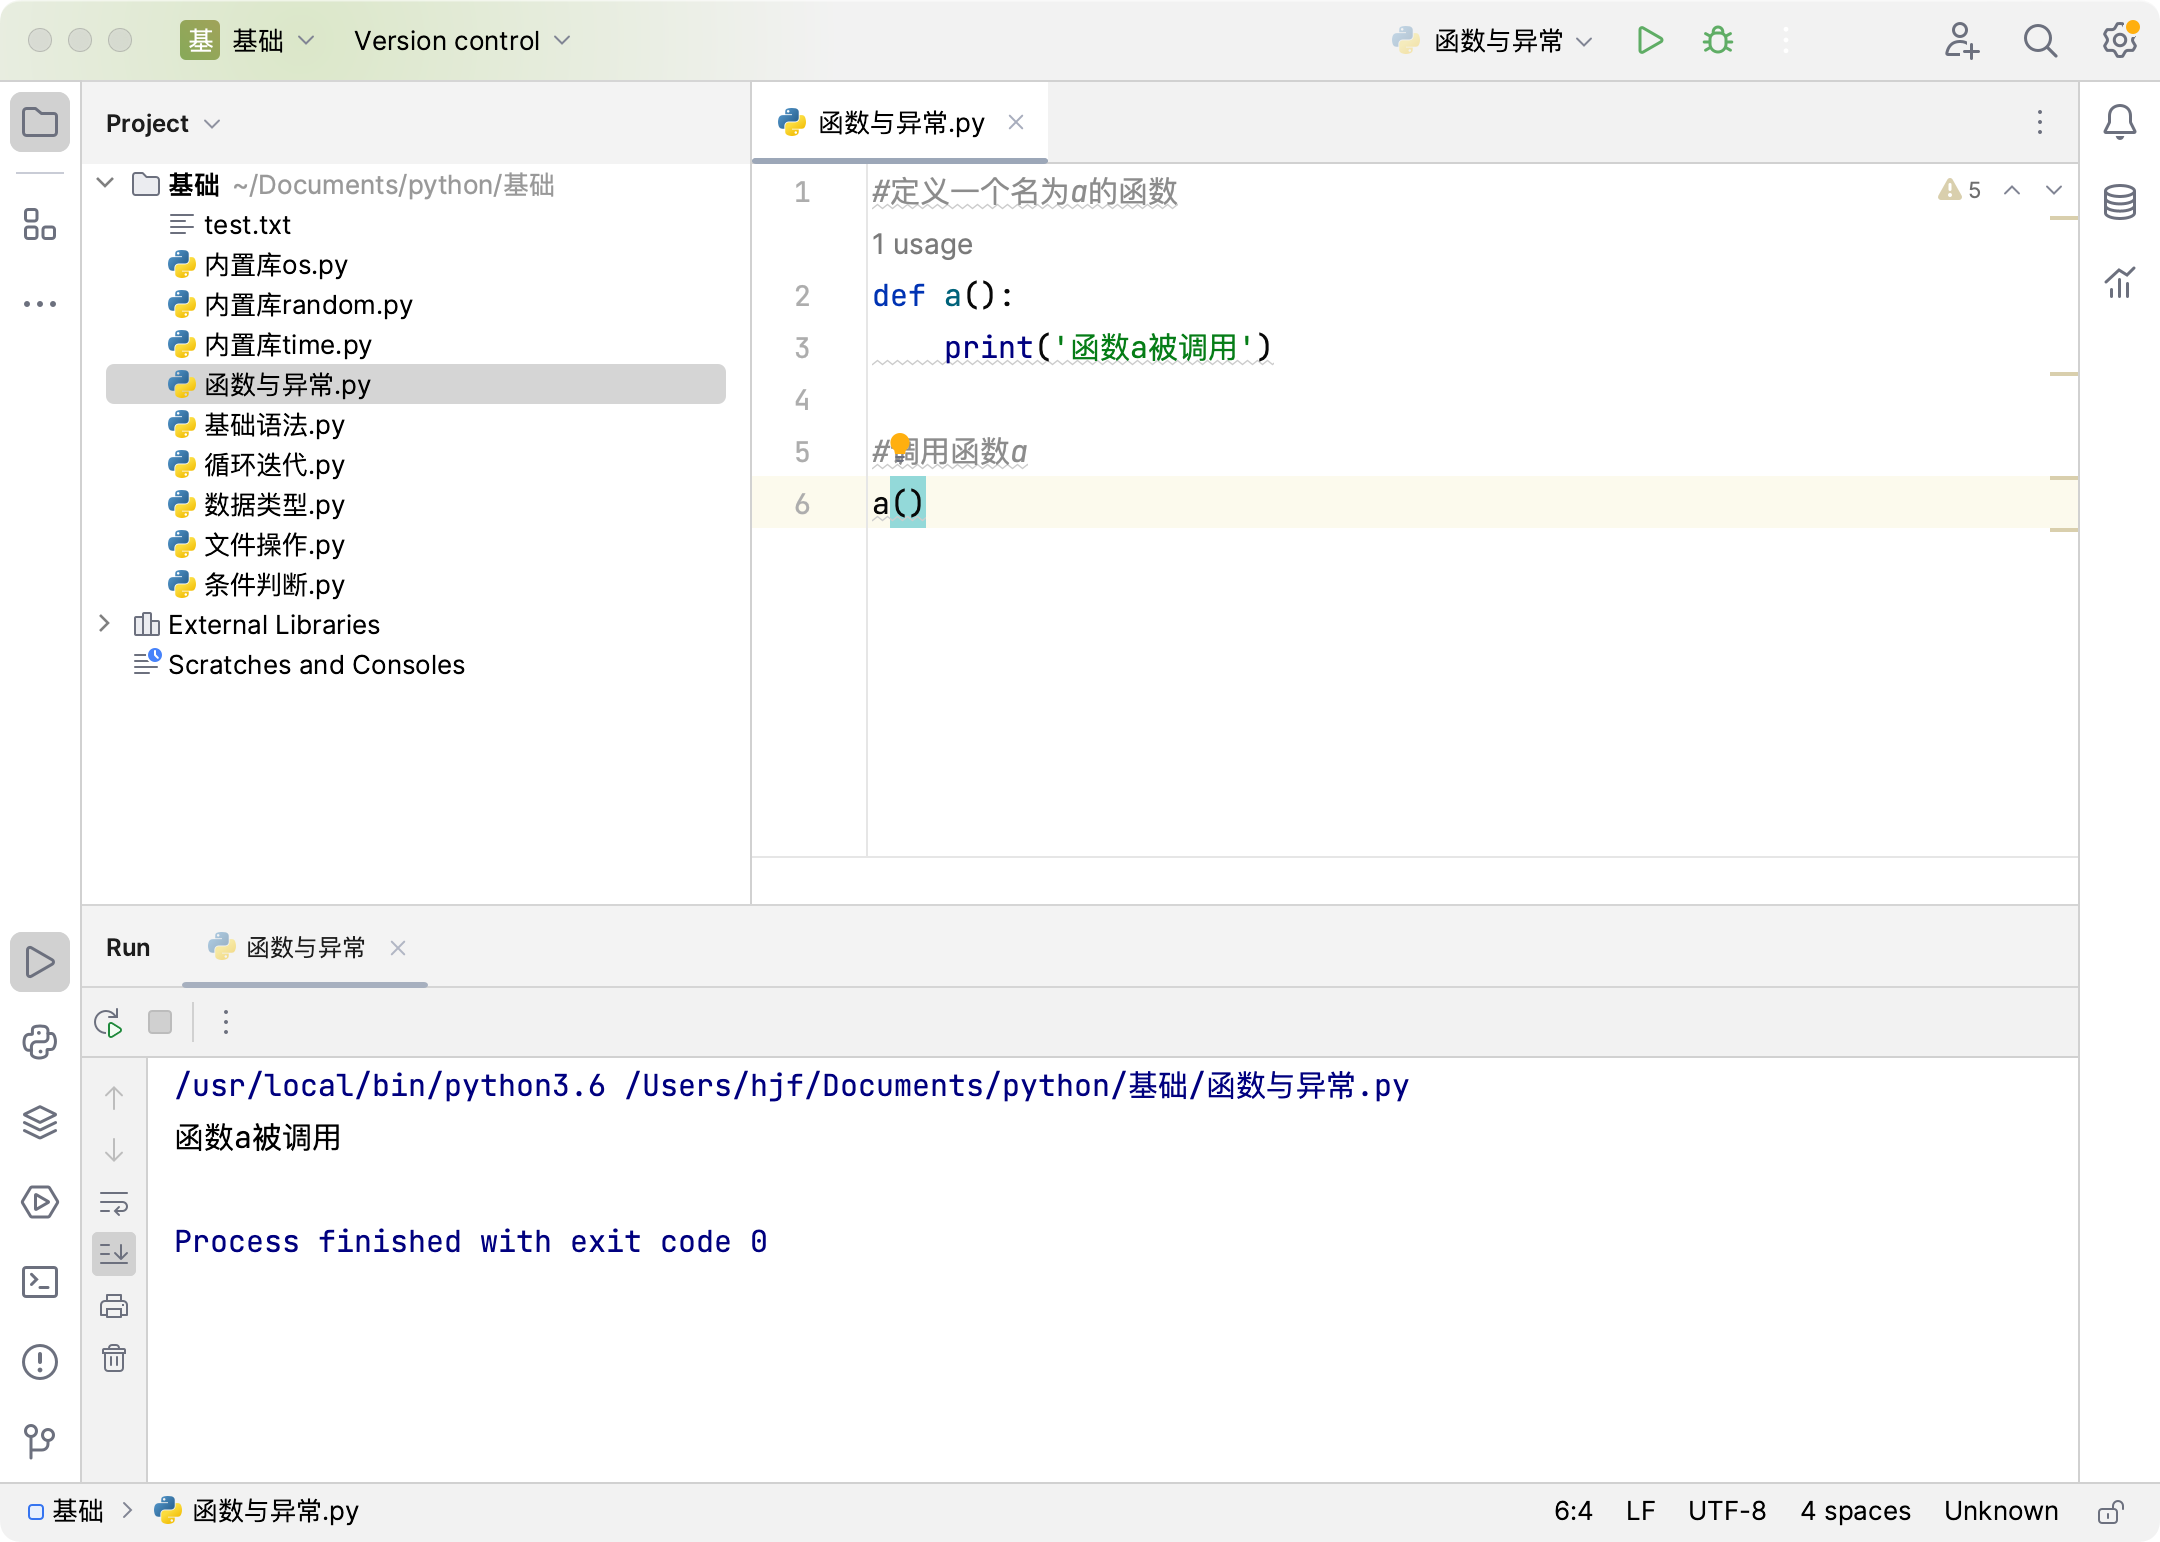Toggle soft-wrap in the run console
This screenshot has width=2160, height=1542.
[x=114, y=1202]
